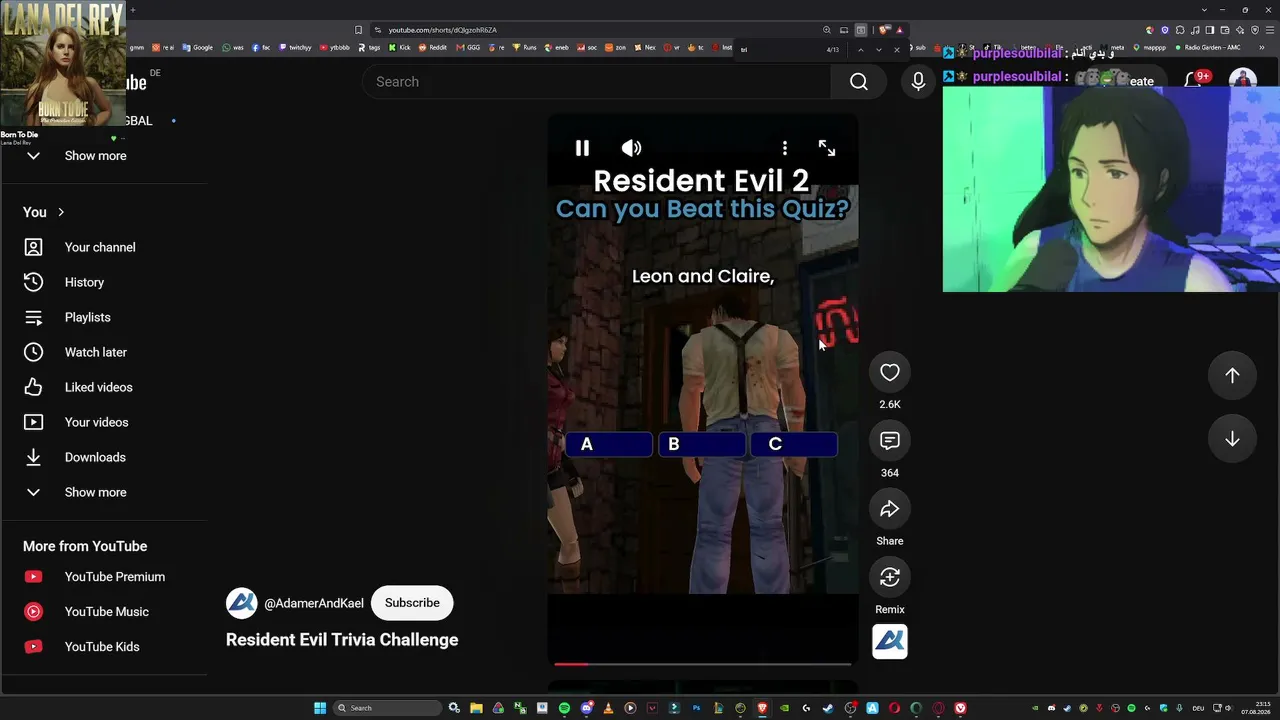Open the YouTube account avatar menu
This screenshot has height=720, width=1280.
[x=1242, y=80]
